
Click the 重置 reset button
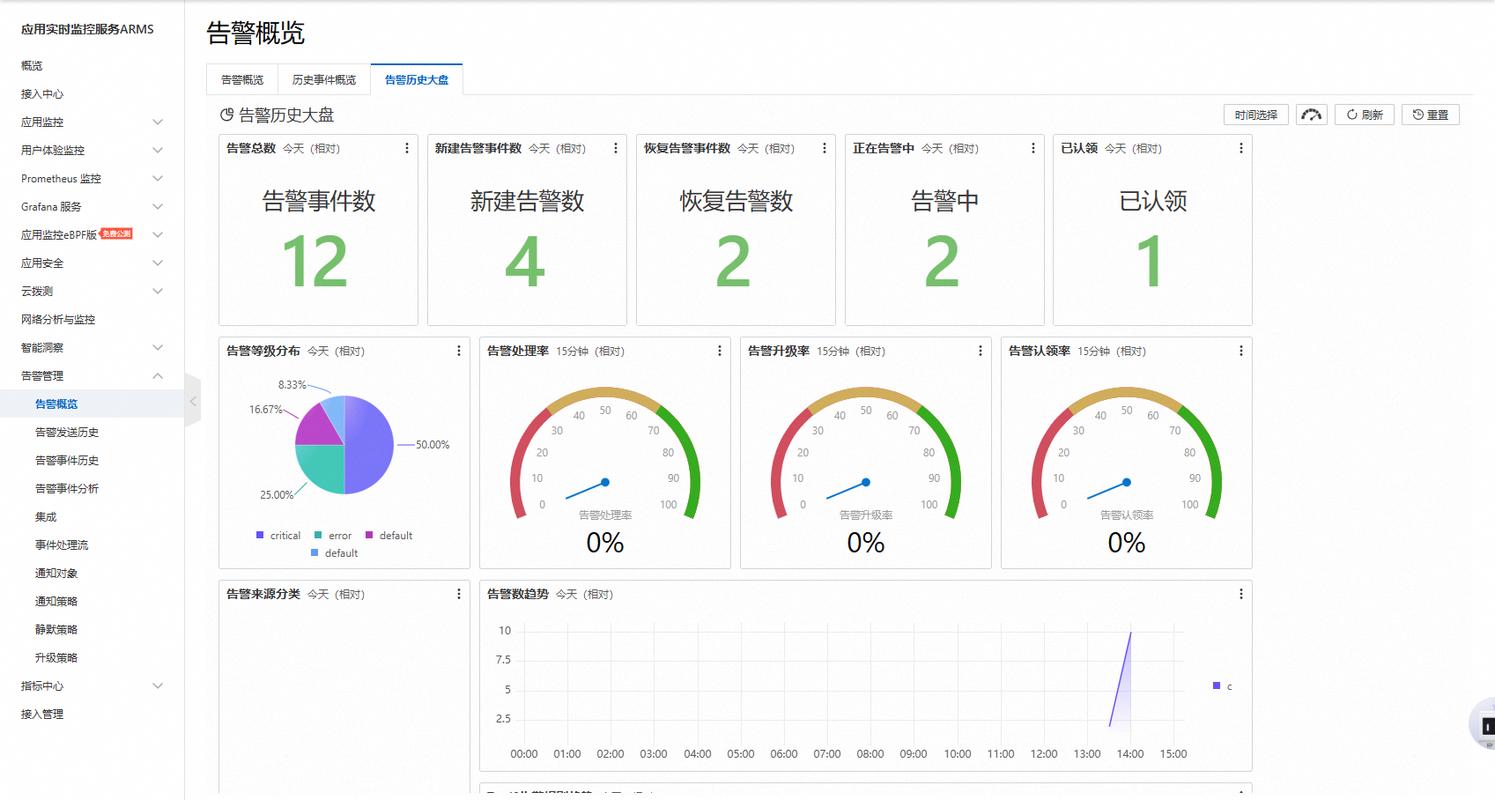tap(1430, 115)
